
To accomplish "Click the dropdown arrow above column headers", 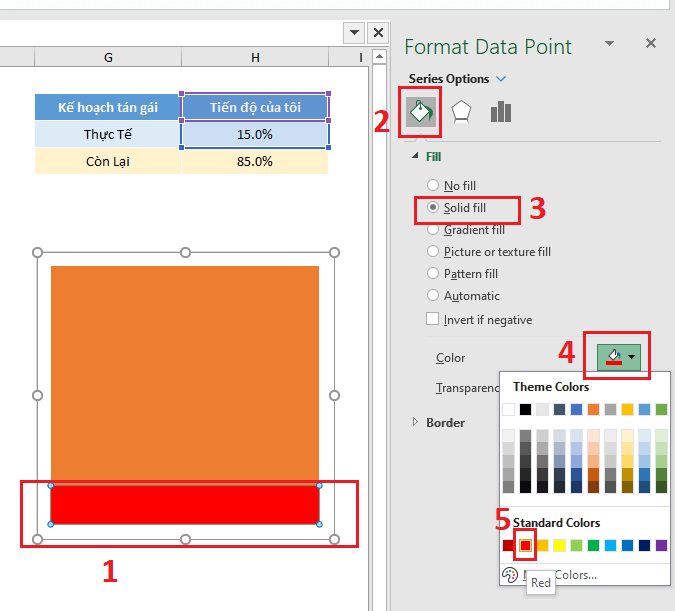I will point(354,33).
